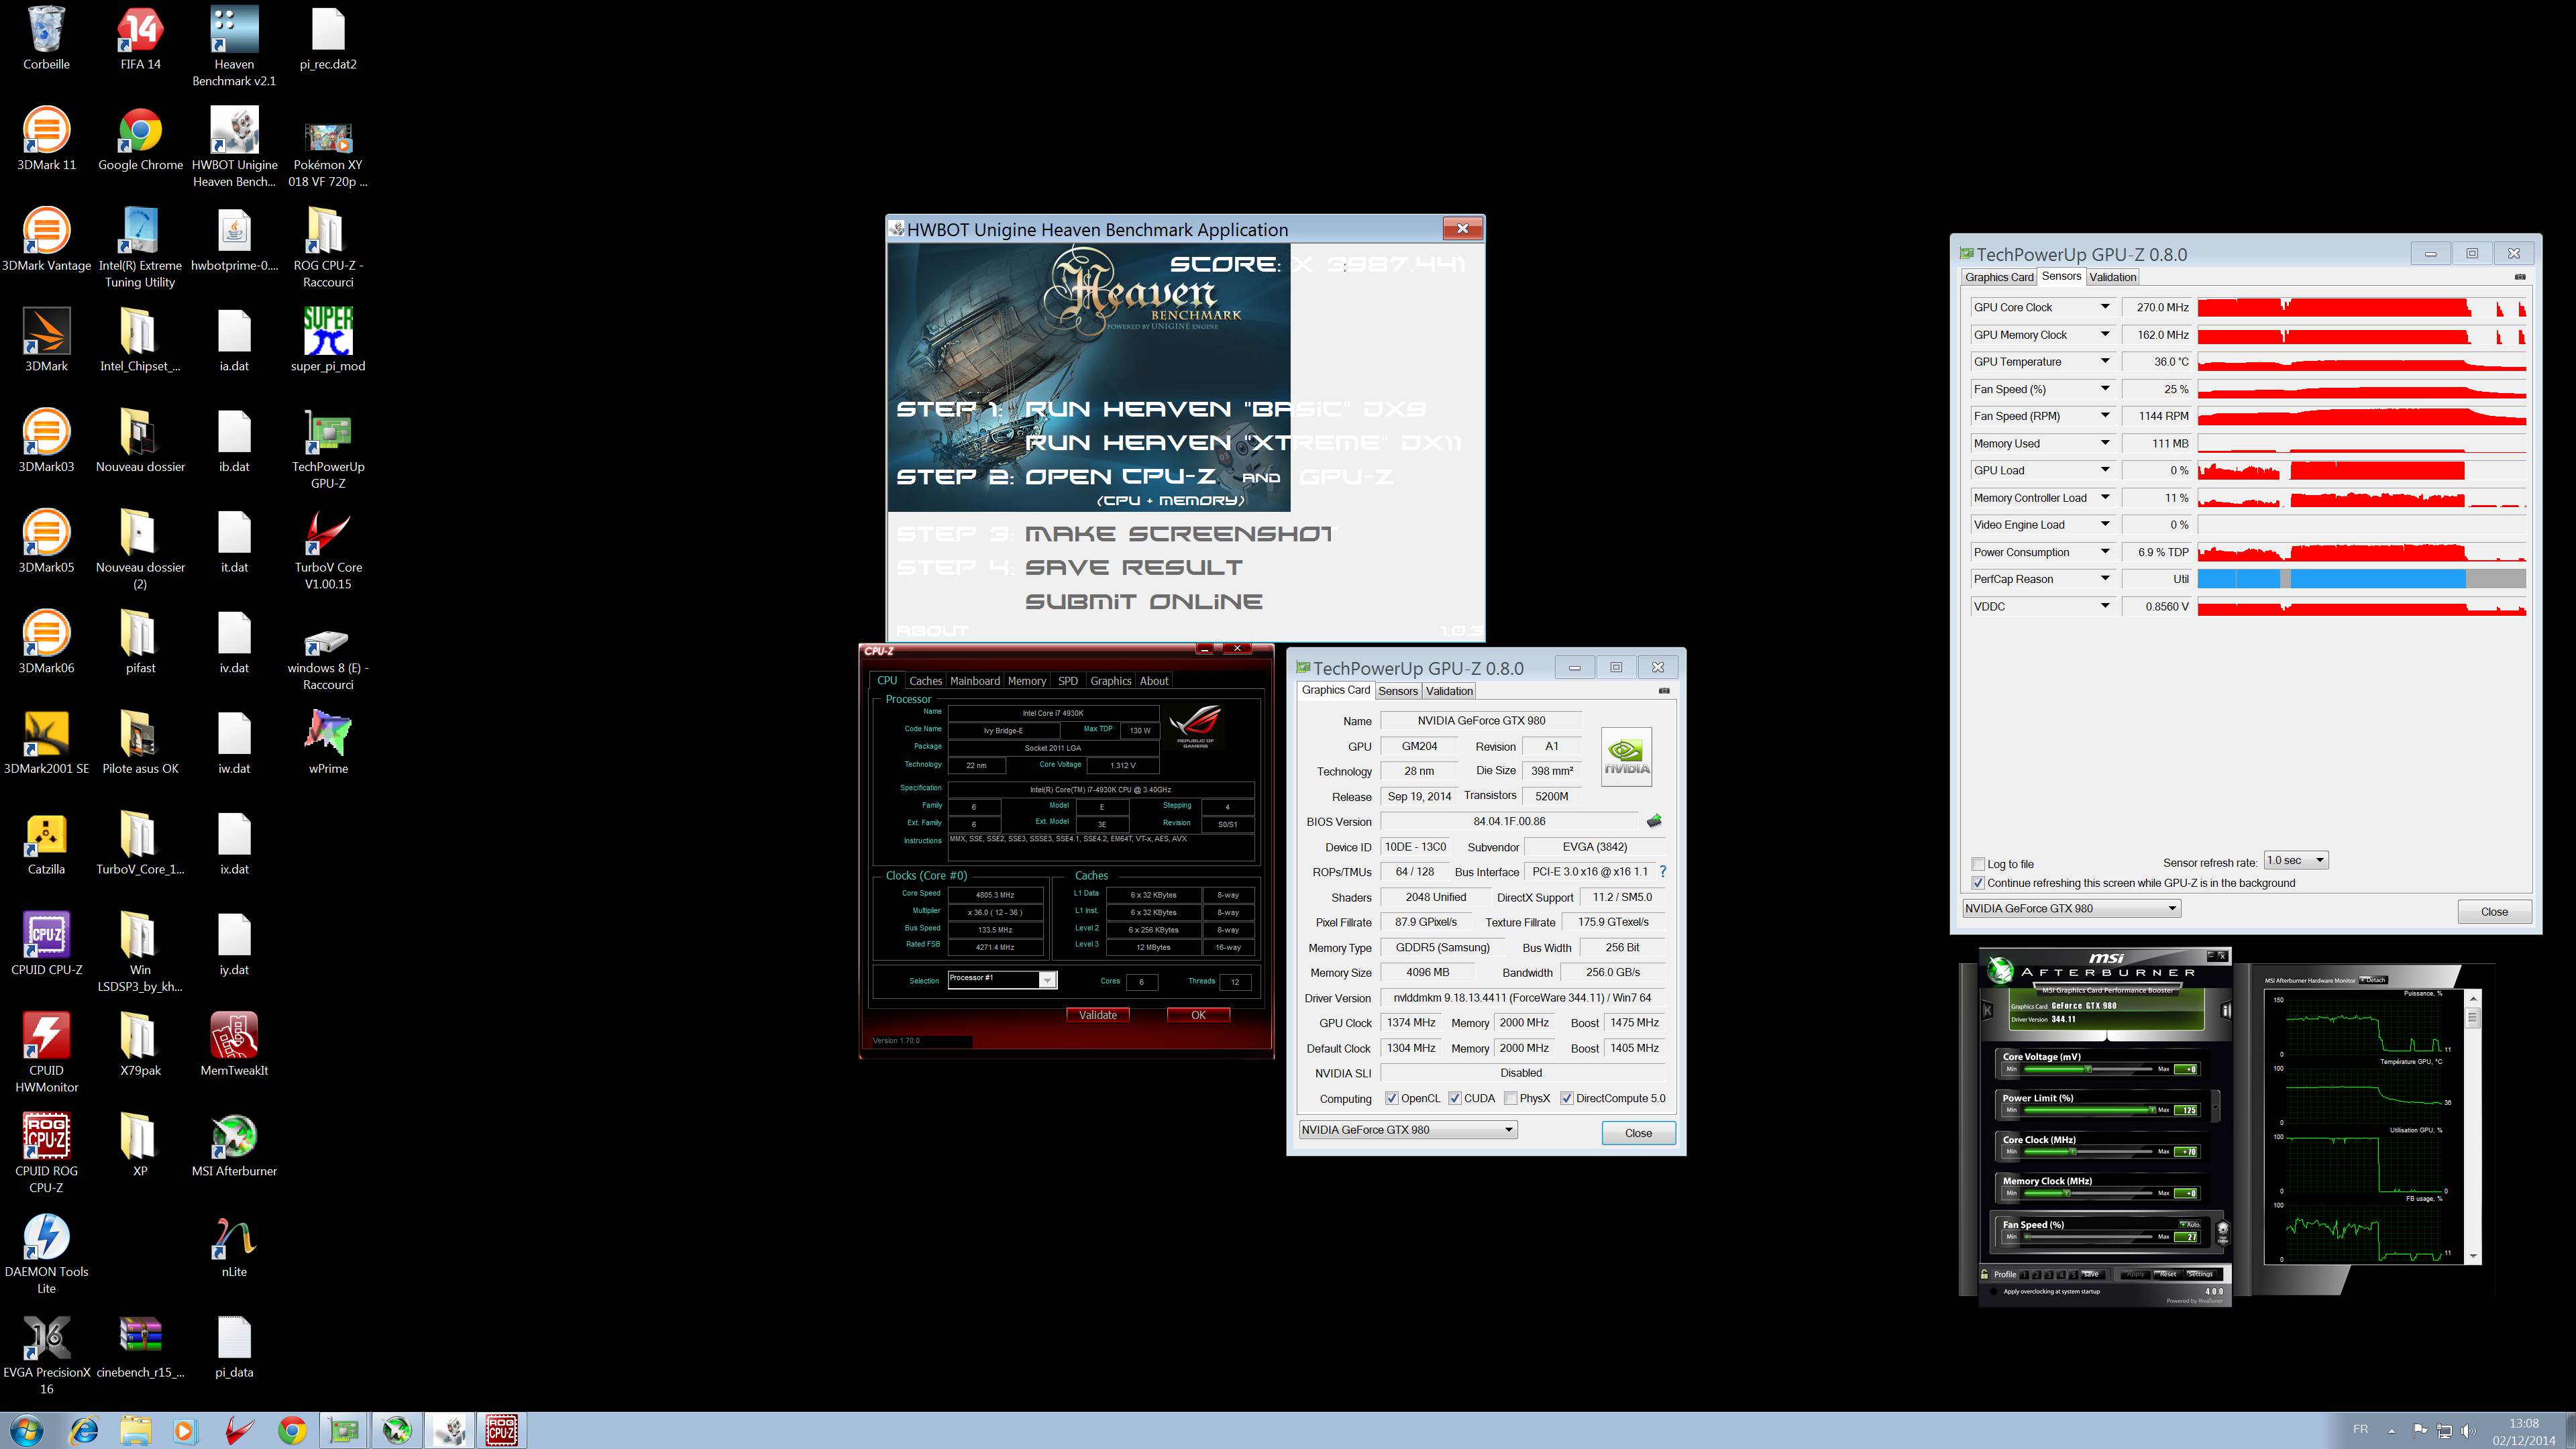Image resolution: width=2576 pixels, height=1449 pixels.
Task: Switch to the SPD tab in CPU-Z
Action: pyautogui.click(x=1068, y=681)
